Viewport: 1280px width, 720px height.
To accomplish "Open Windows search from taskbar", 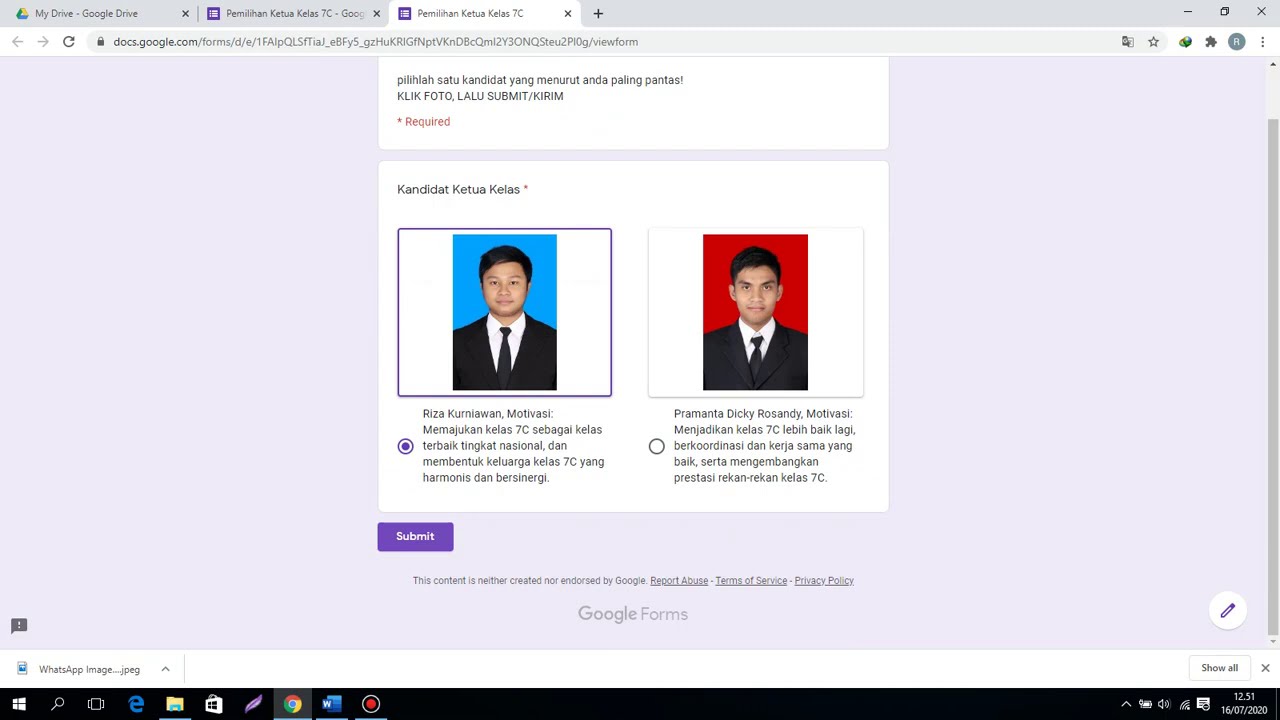I will (x=58, y=704).
